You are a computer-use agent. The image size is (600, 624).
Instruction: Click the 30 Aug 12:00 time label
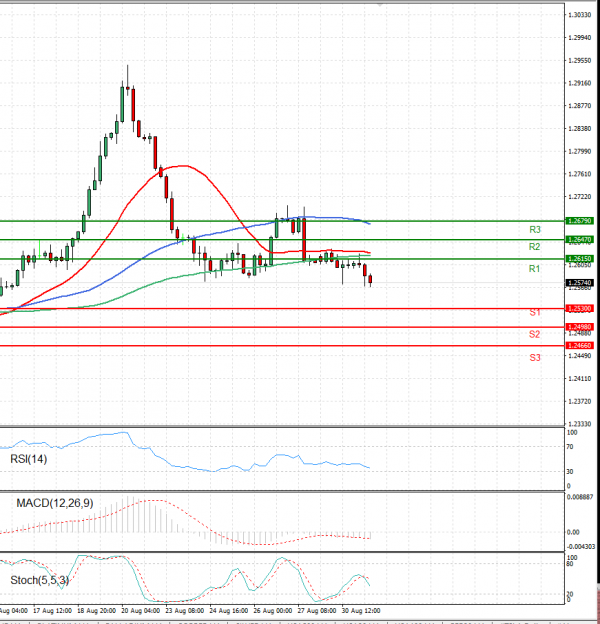point(361,610)
